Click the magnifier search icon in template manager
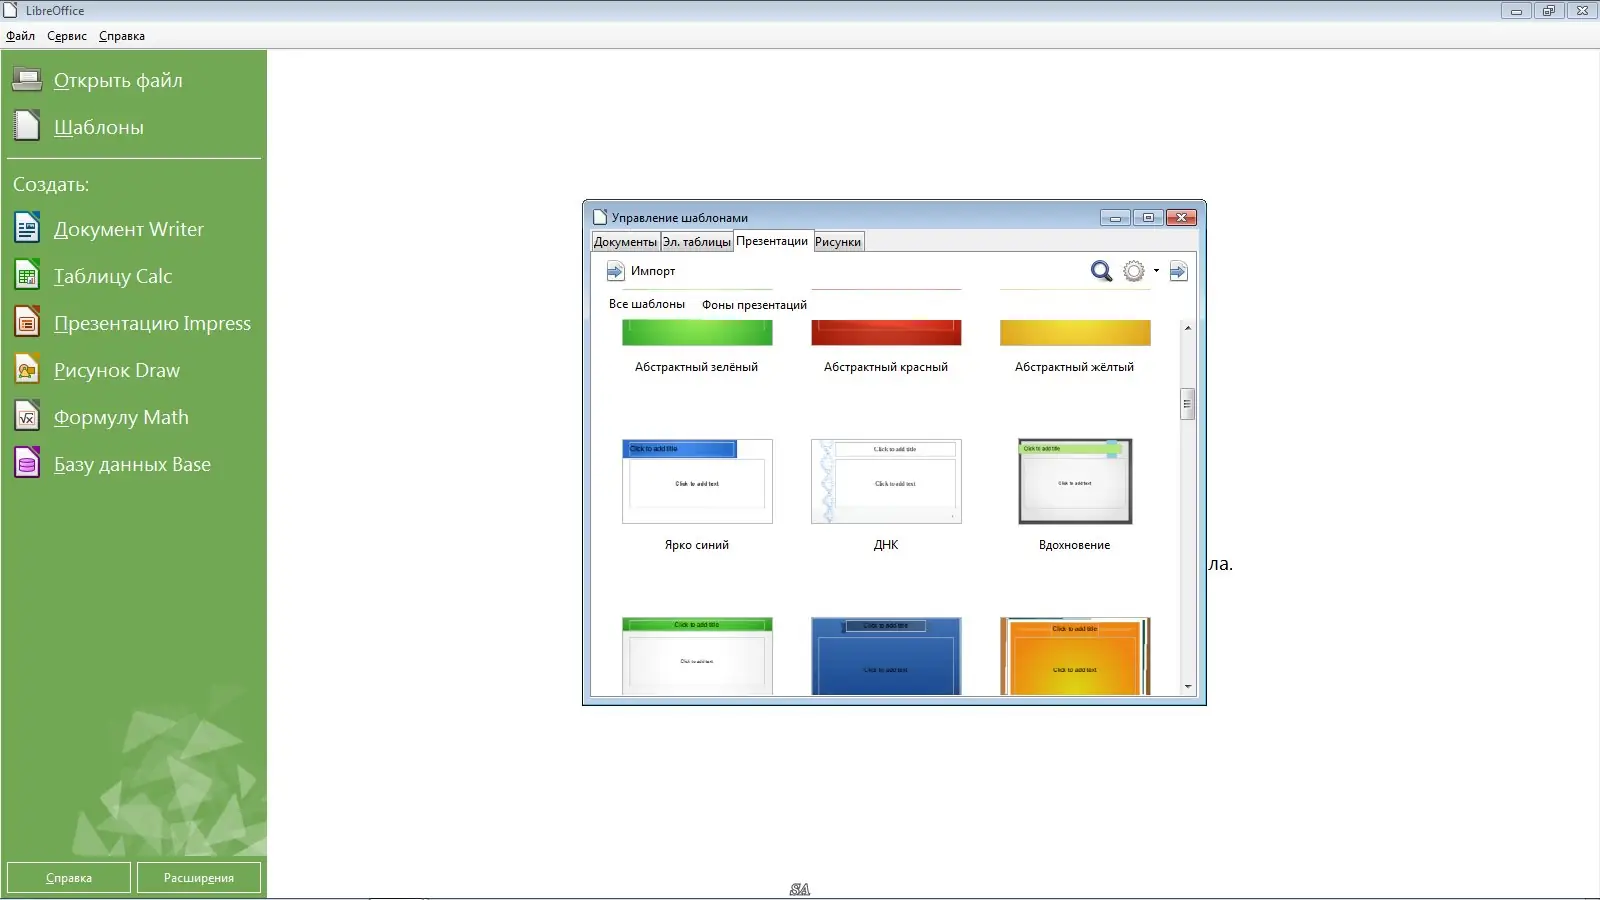The width and height of the screenshot is (1600, 900). [x=1101, y=271]
